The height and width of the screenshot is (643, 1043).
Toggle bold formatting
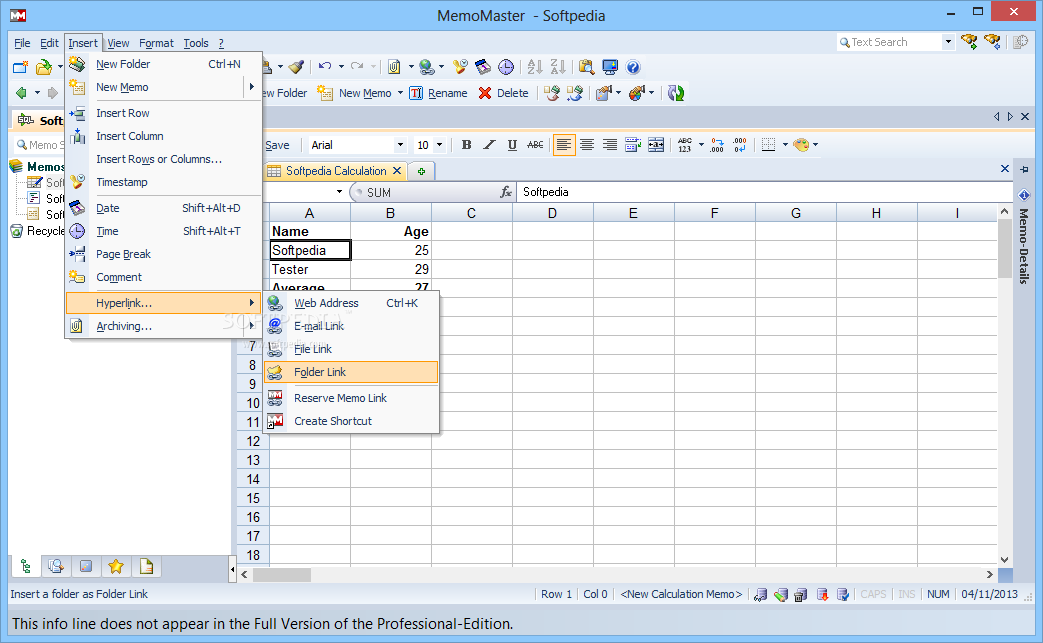click(466, 145)
